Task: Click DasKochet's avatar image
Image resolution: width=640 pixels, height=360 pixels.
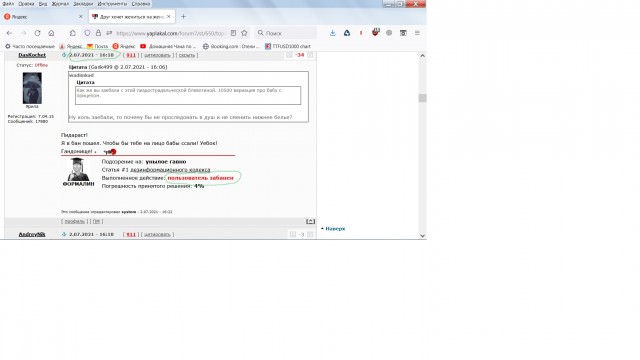Action: point(32,88)
